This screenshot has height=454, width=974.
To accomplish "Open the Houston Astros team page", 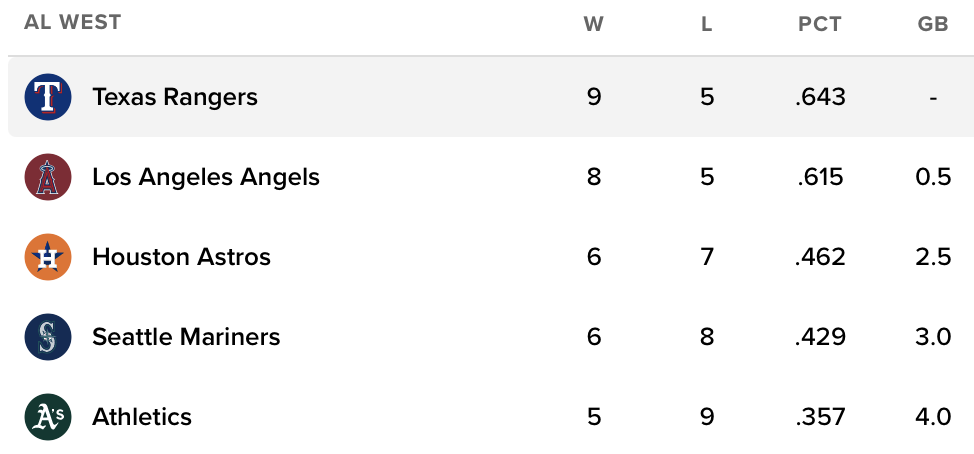I will (181, 257).
